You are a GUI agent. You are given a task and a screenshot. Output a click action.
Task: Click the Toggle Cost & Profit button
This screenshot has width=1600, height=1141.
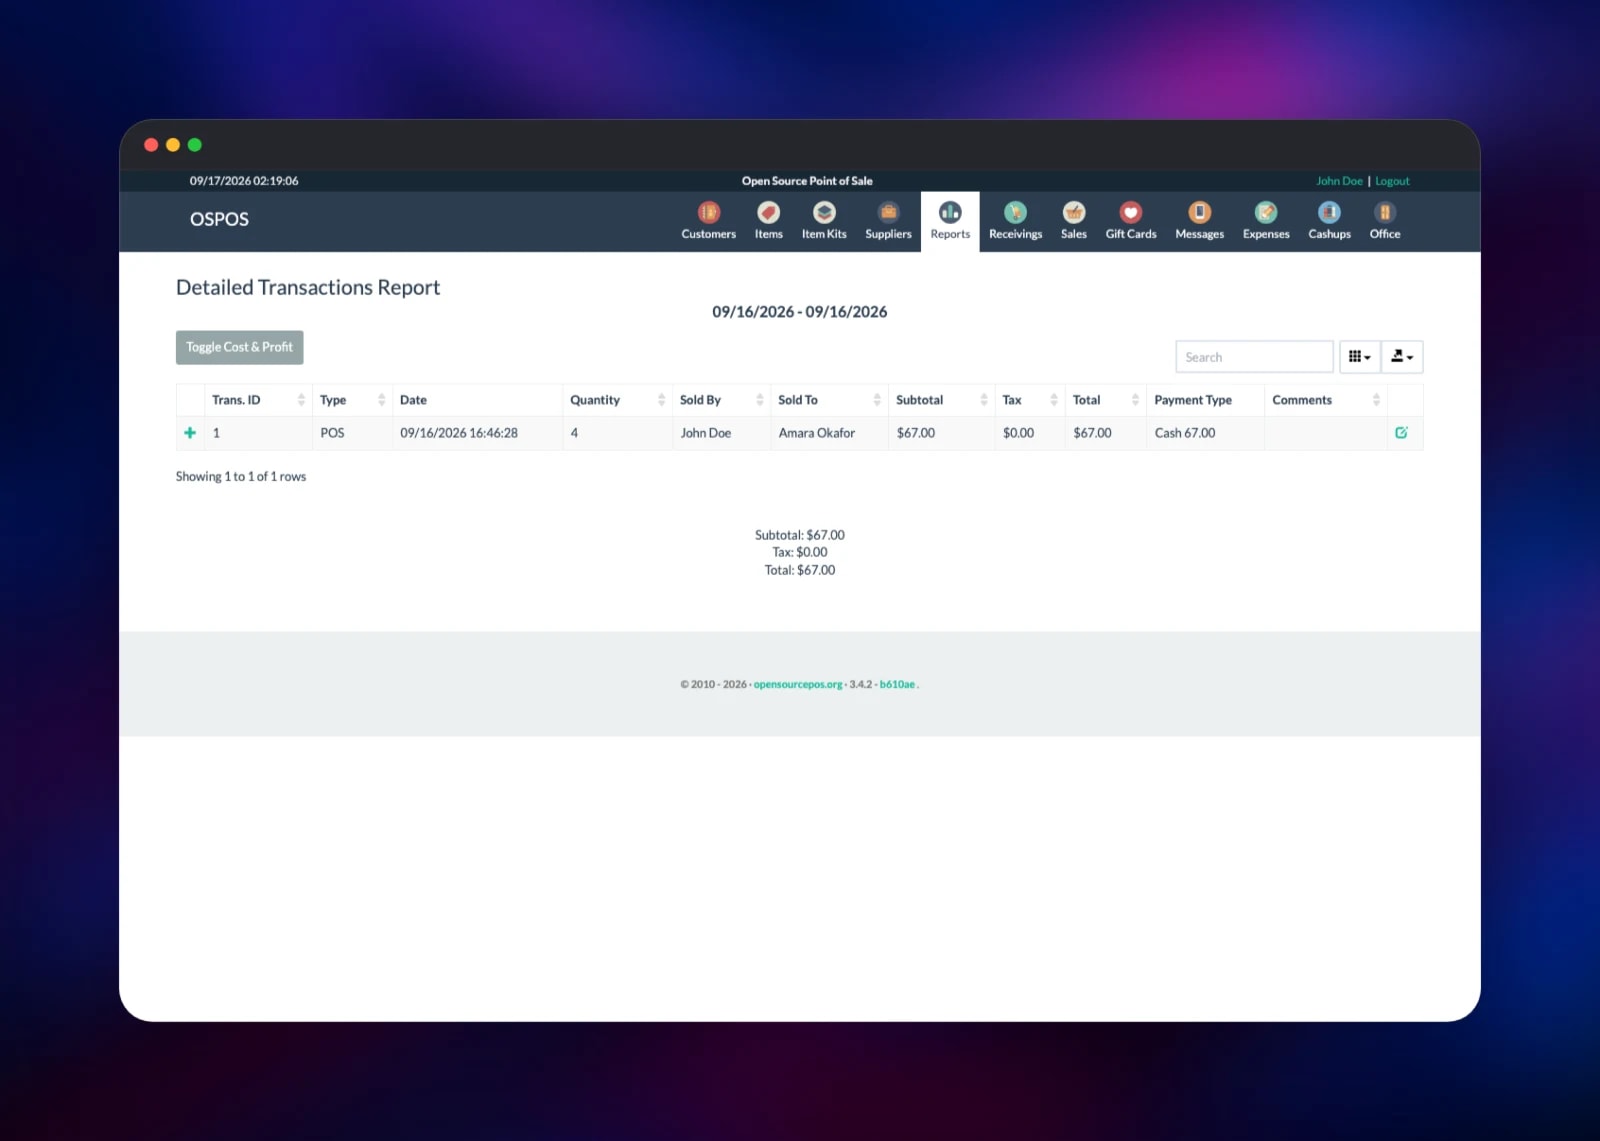[x=239, y=347]
